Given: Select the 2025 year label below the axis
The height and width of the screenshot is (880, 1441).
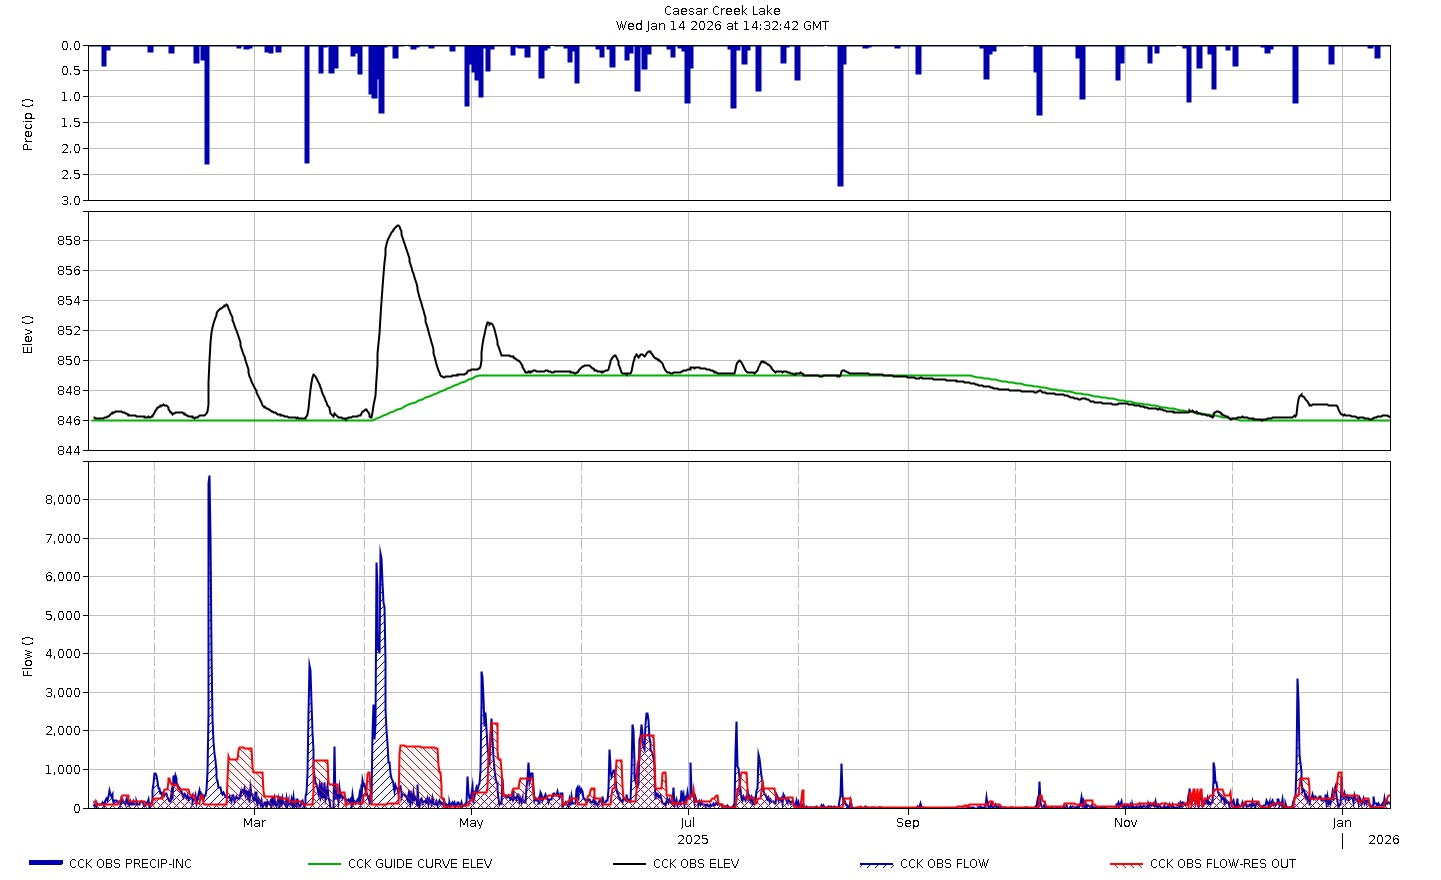Looking at the screenshot, I should click(693, 839).
